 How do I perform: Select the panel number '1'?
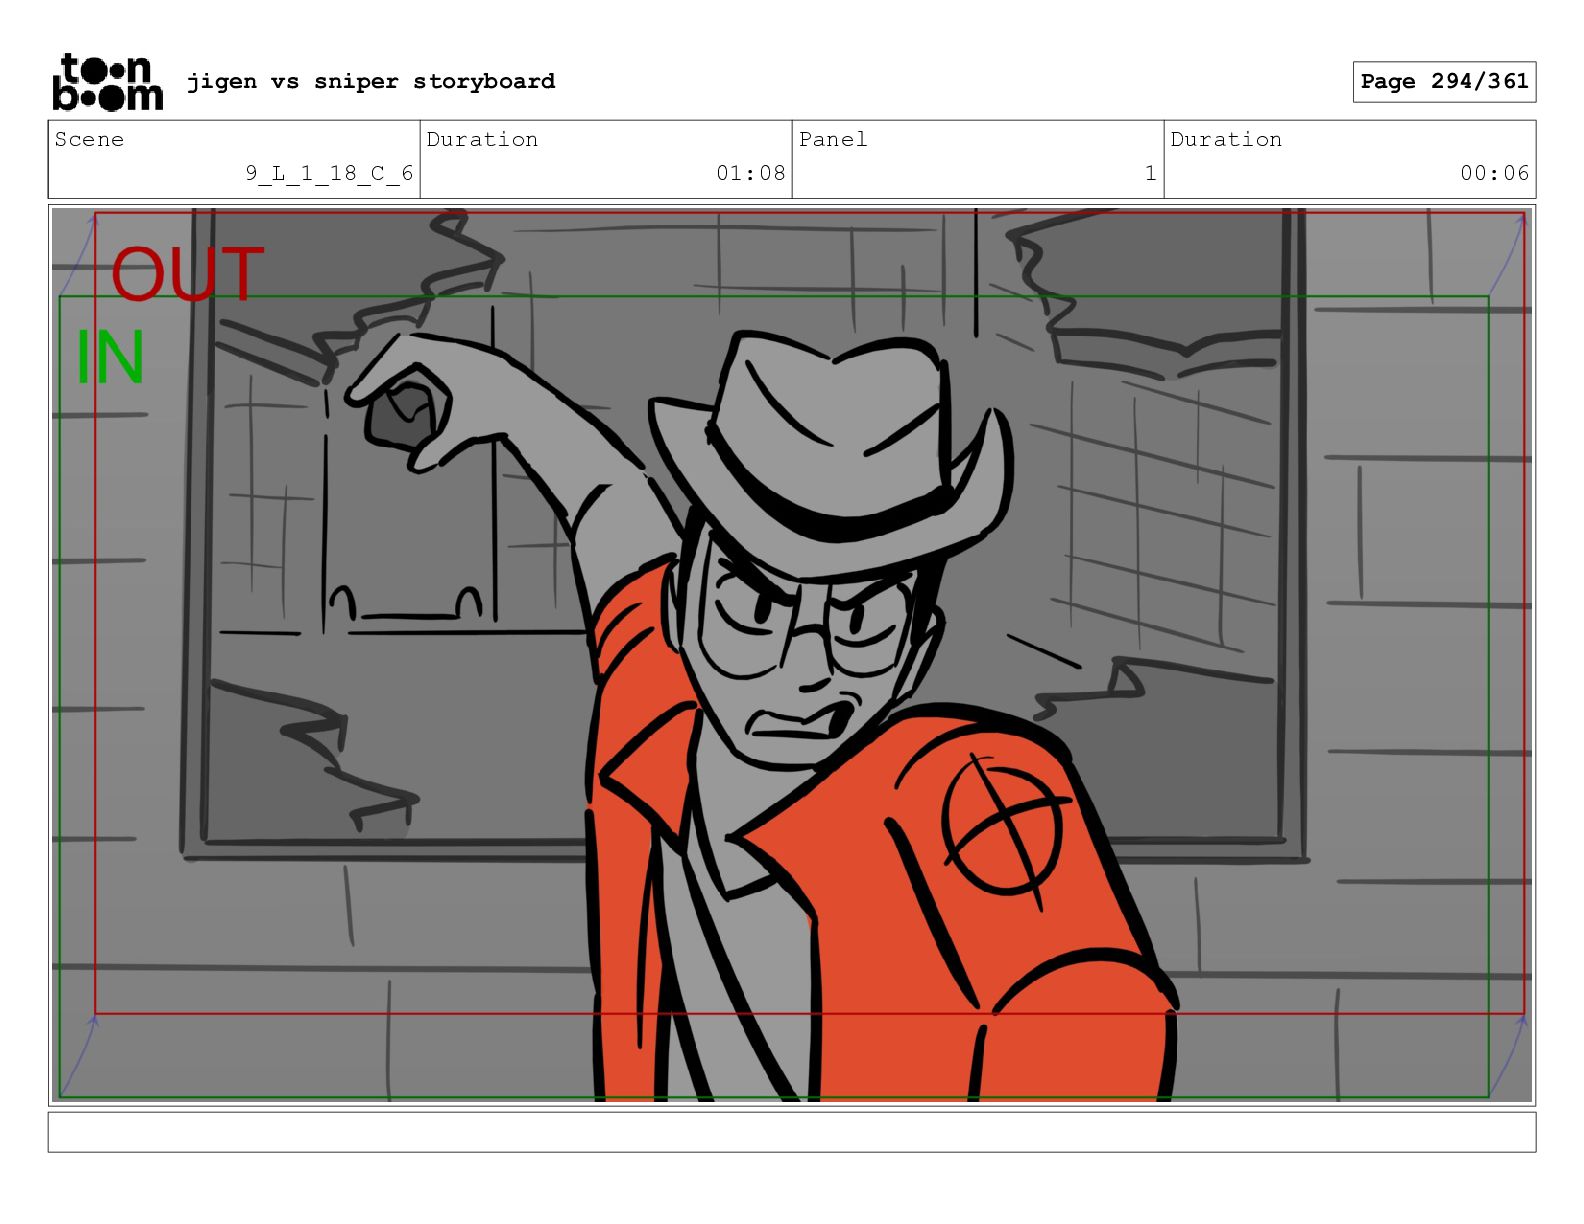click(x=1151, y=173)
